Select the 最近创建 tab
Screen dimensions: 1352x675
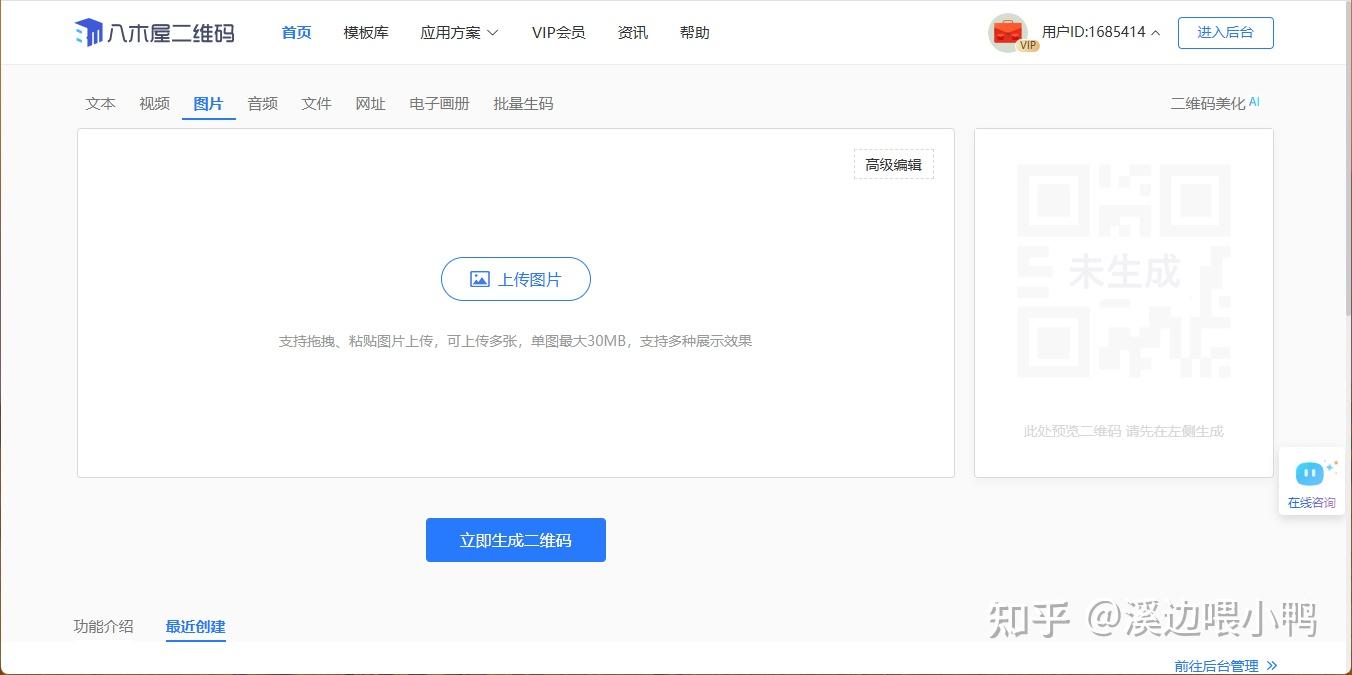tap(196, 626)
